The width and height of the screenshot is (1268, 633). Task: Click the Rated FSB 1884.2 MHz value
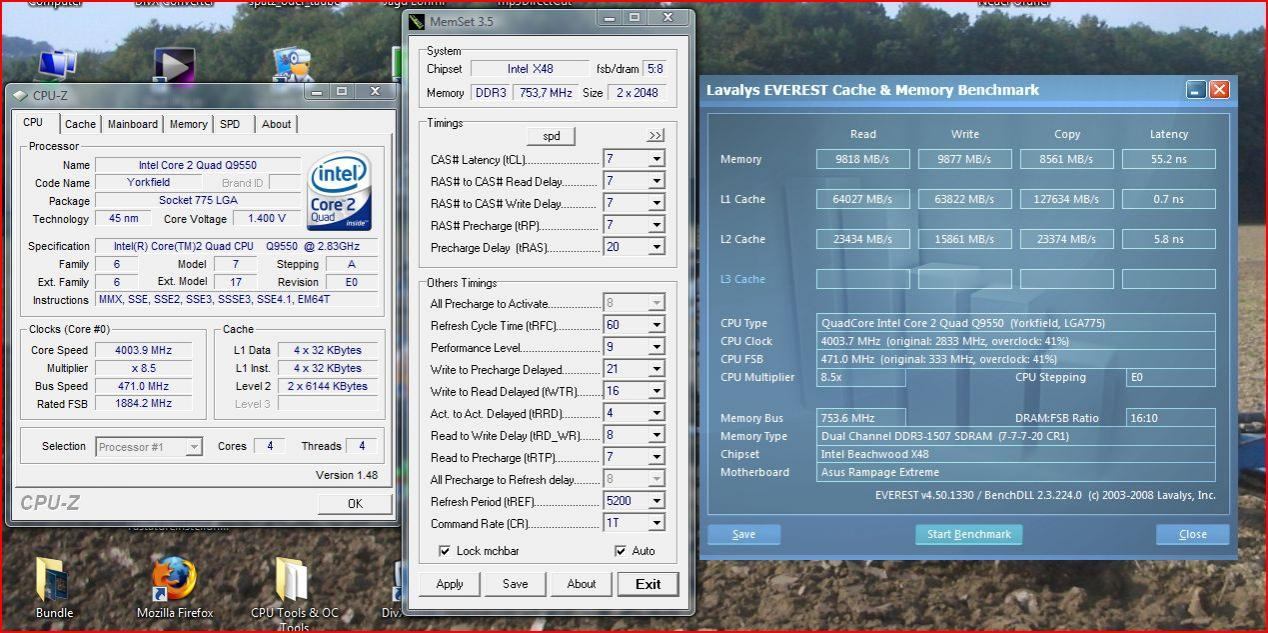pyautogui.click(x=145, y=404)
